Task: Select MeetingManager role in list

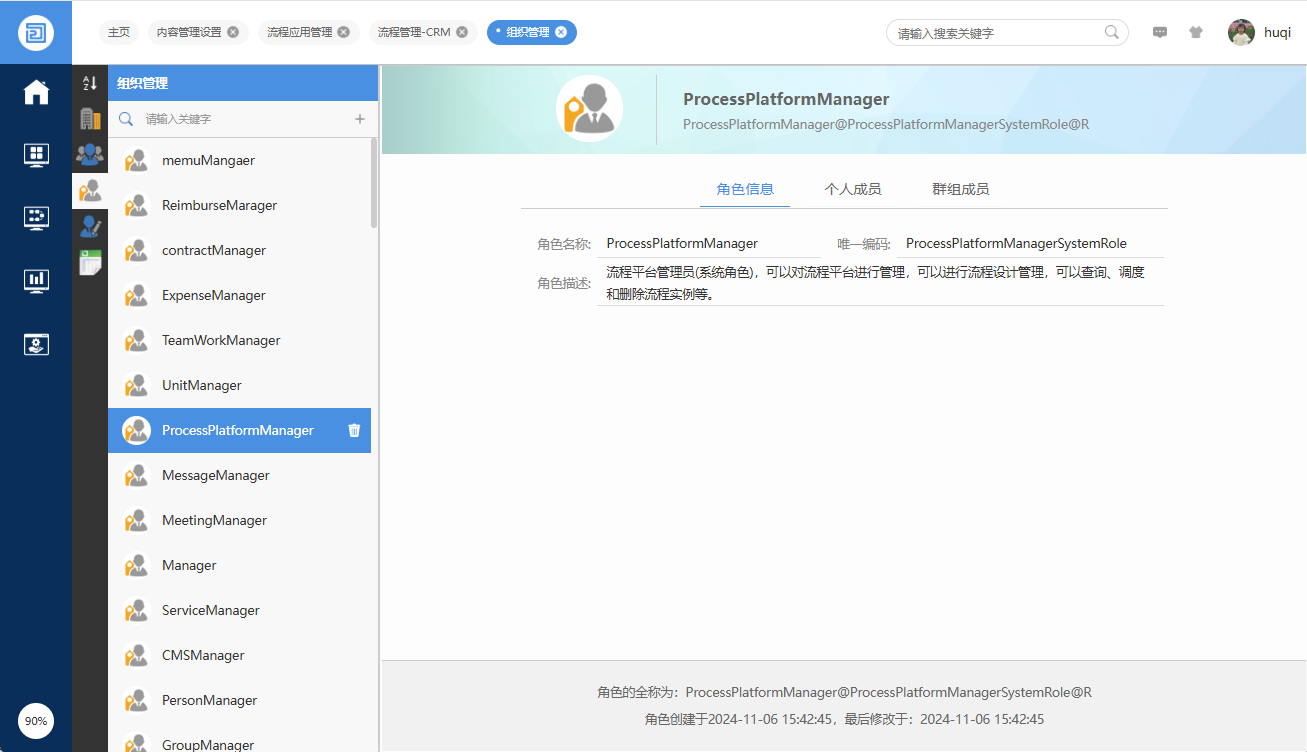Action: click(214, 520)
